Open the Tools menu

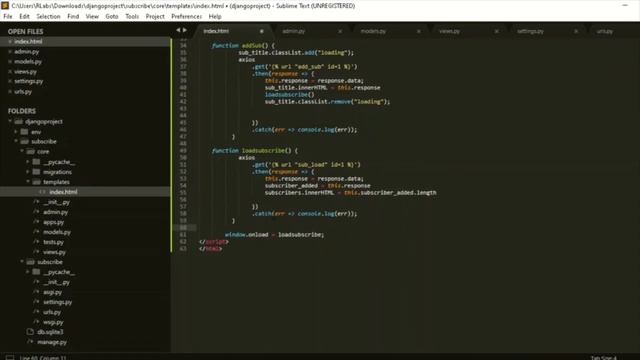132,17
